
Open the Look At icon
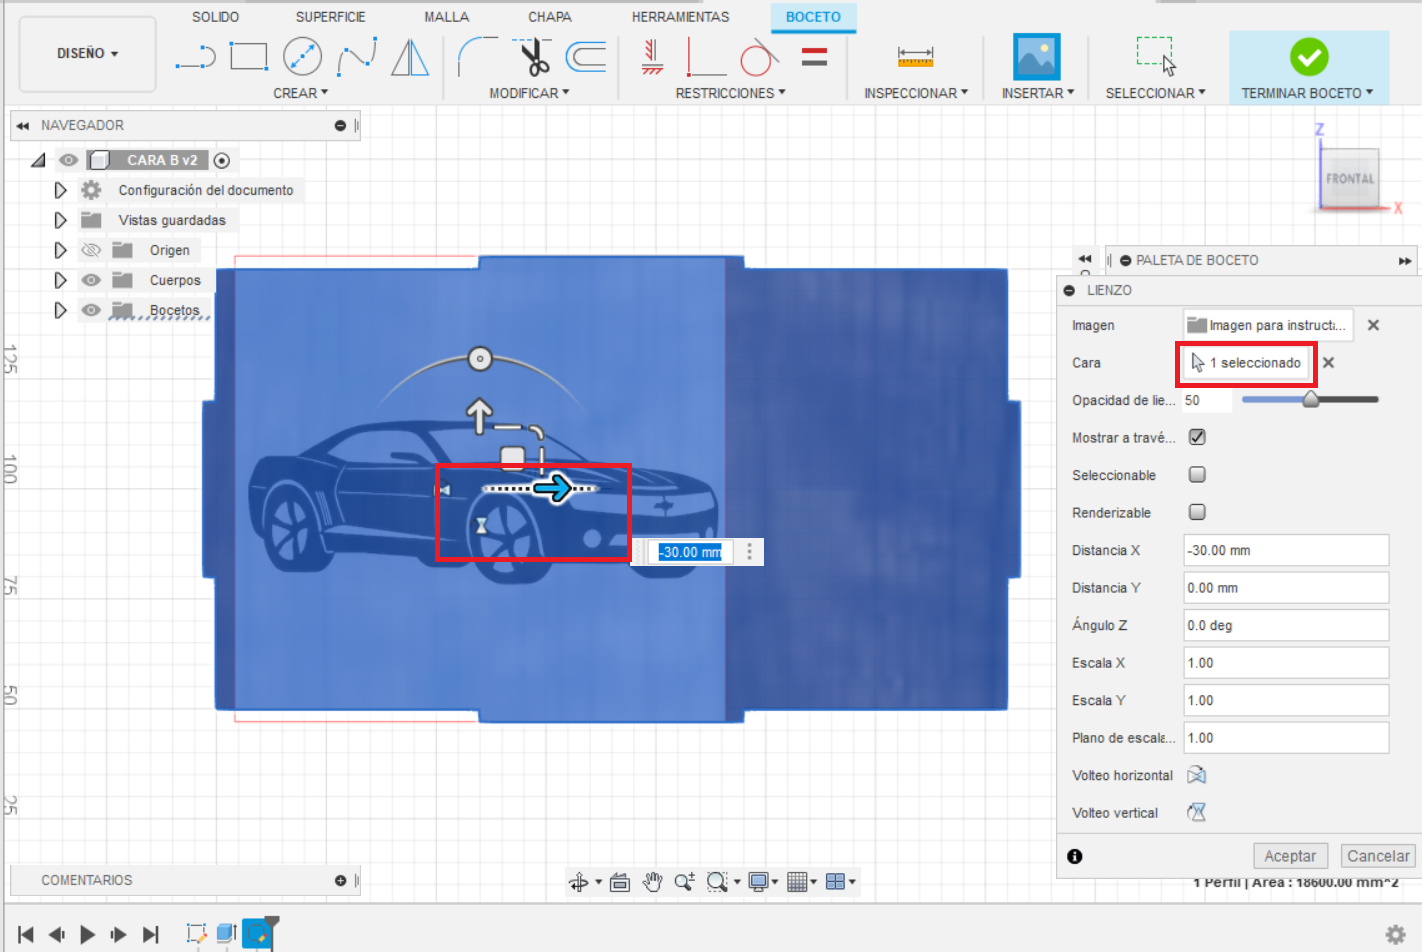point(620,882)
